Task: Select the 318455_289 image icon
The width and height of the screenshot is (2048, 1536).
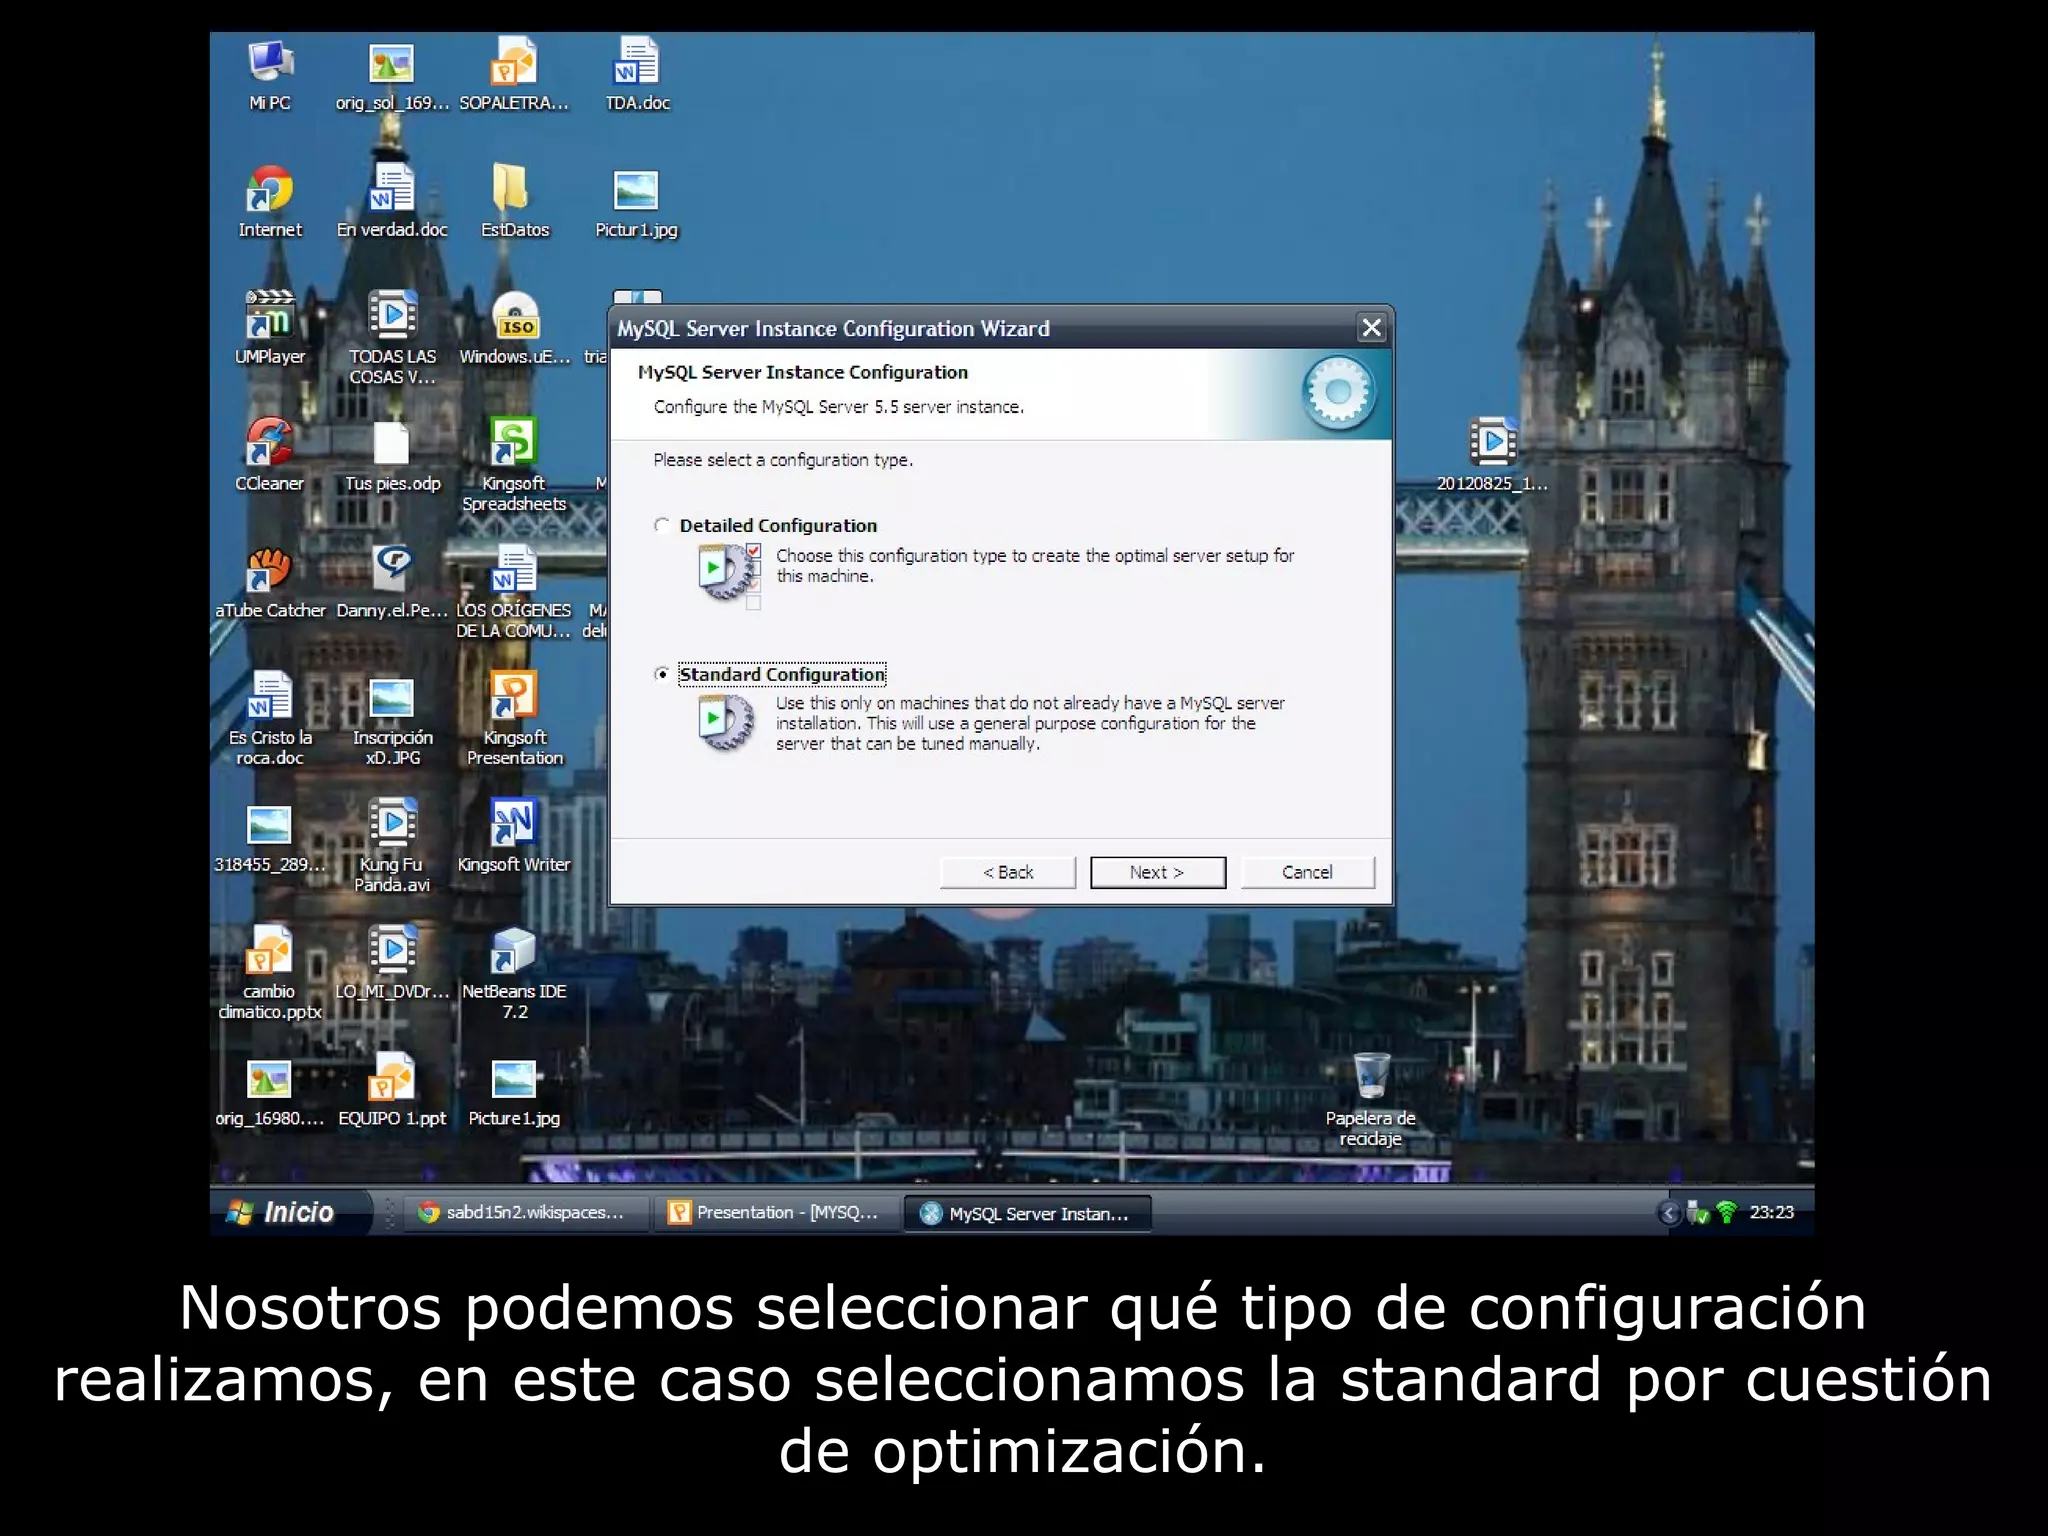Action: (270, 825)
